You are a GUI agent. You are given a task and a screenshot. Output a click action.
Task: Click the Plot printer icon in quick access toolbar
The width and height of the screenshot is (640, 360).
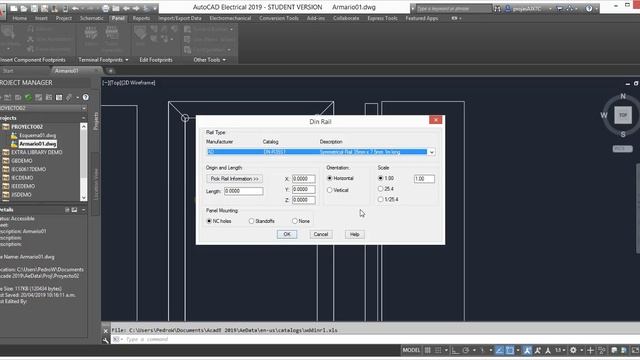[106, 8]
